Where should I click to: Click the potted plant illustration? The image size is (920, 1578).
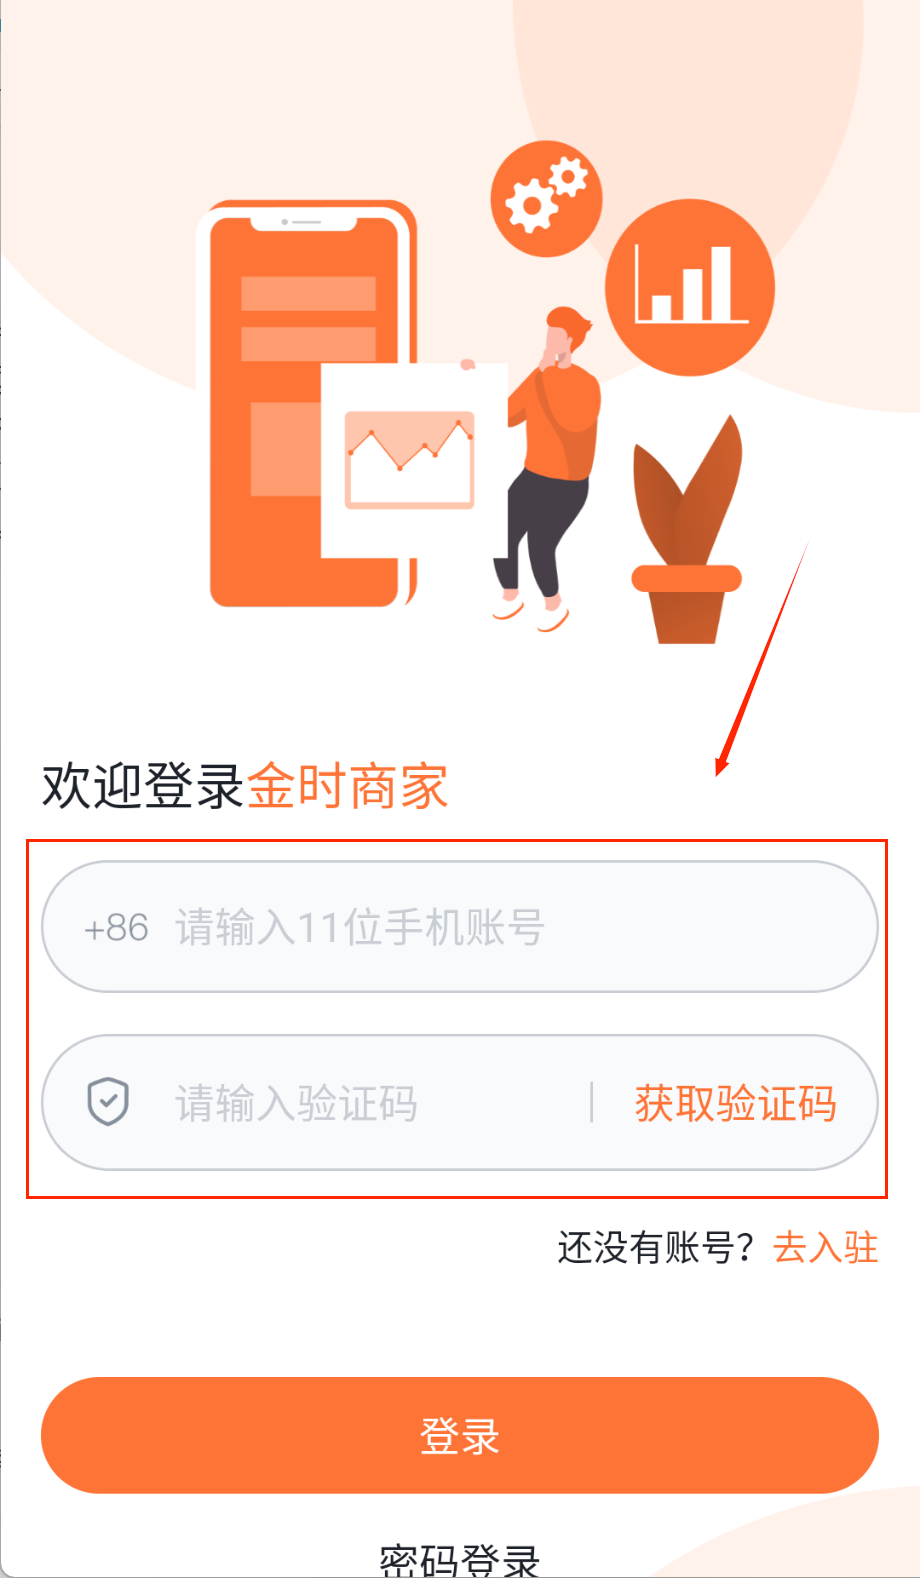(x=687, y=529)
